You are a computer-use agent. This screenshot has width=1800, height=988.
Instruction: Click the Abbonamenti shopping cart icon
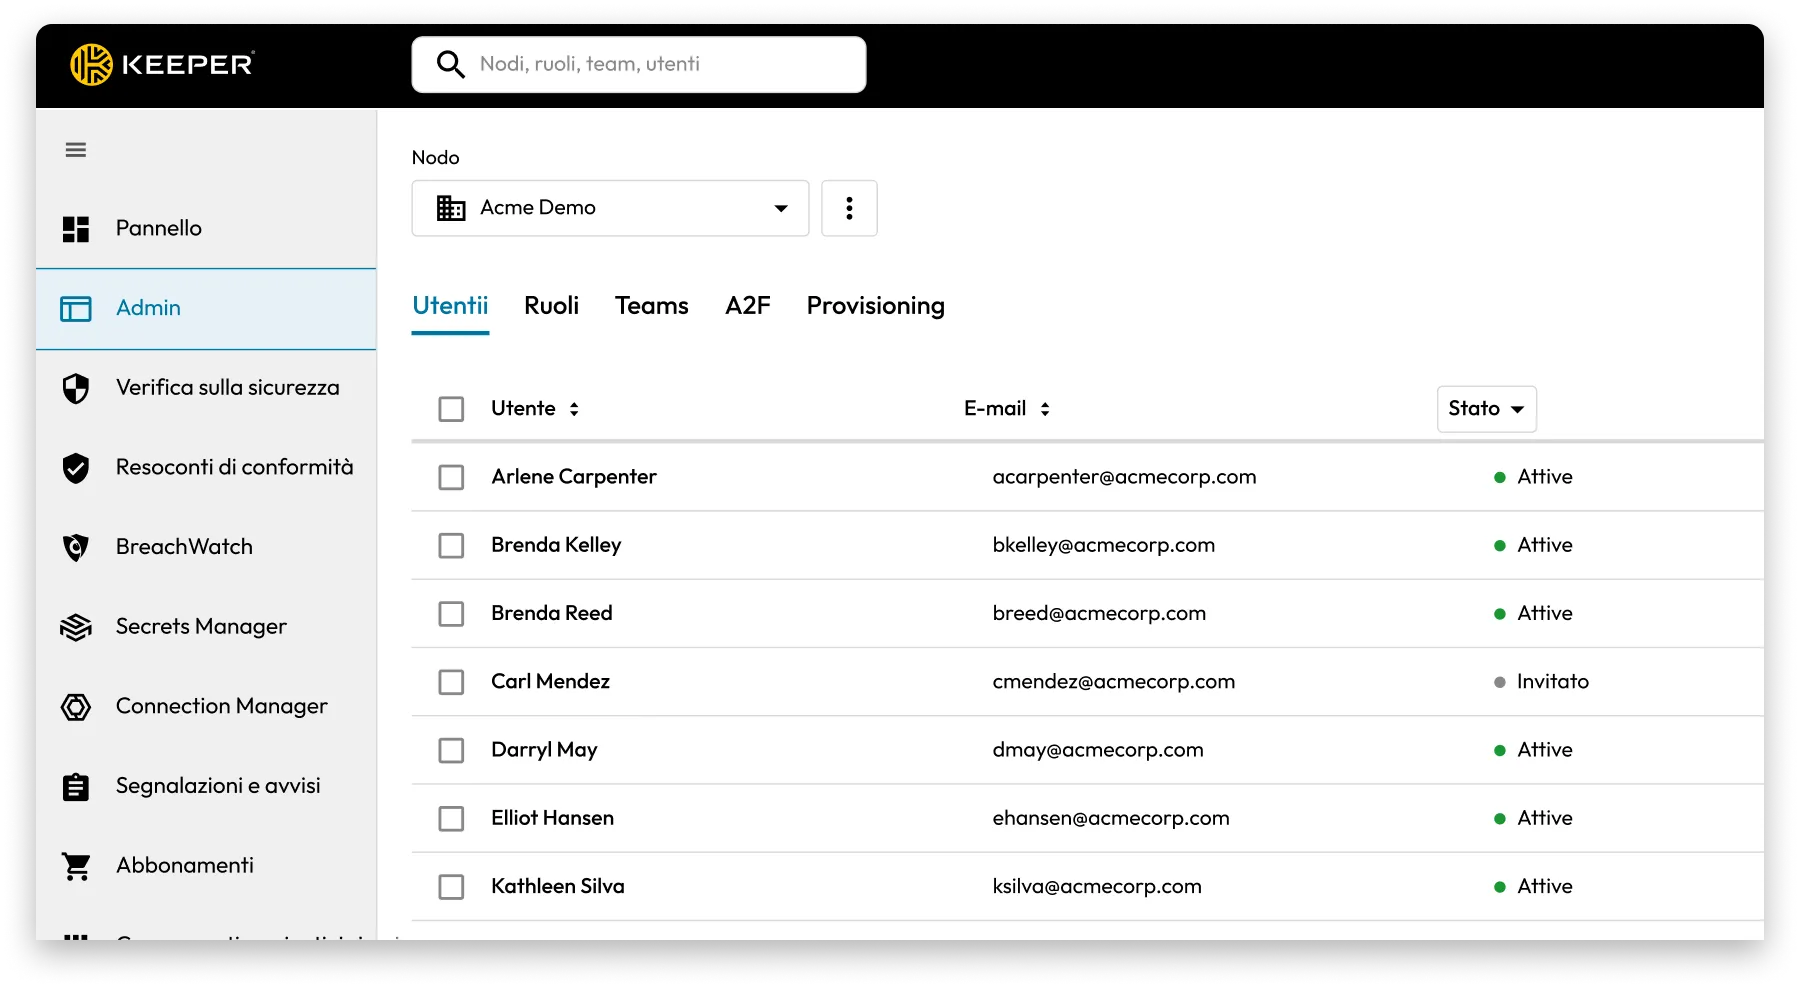point(76,866)
